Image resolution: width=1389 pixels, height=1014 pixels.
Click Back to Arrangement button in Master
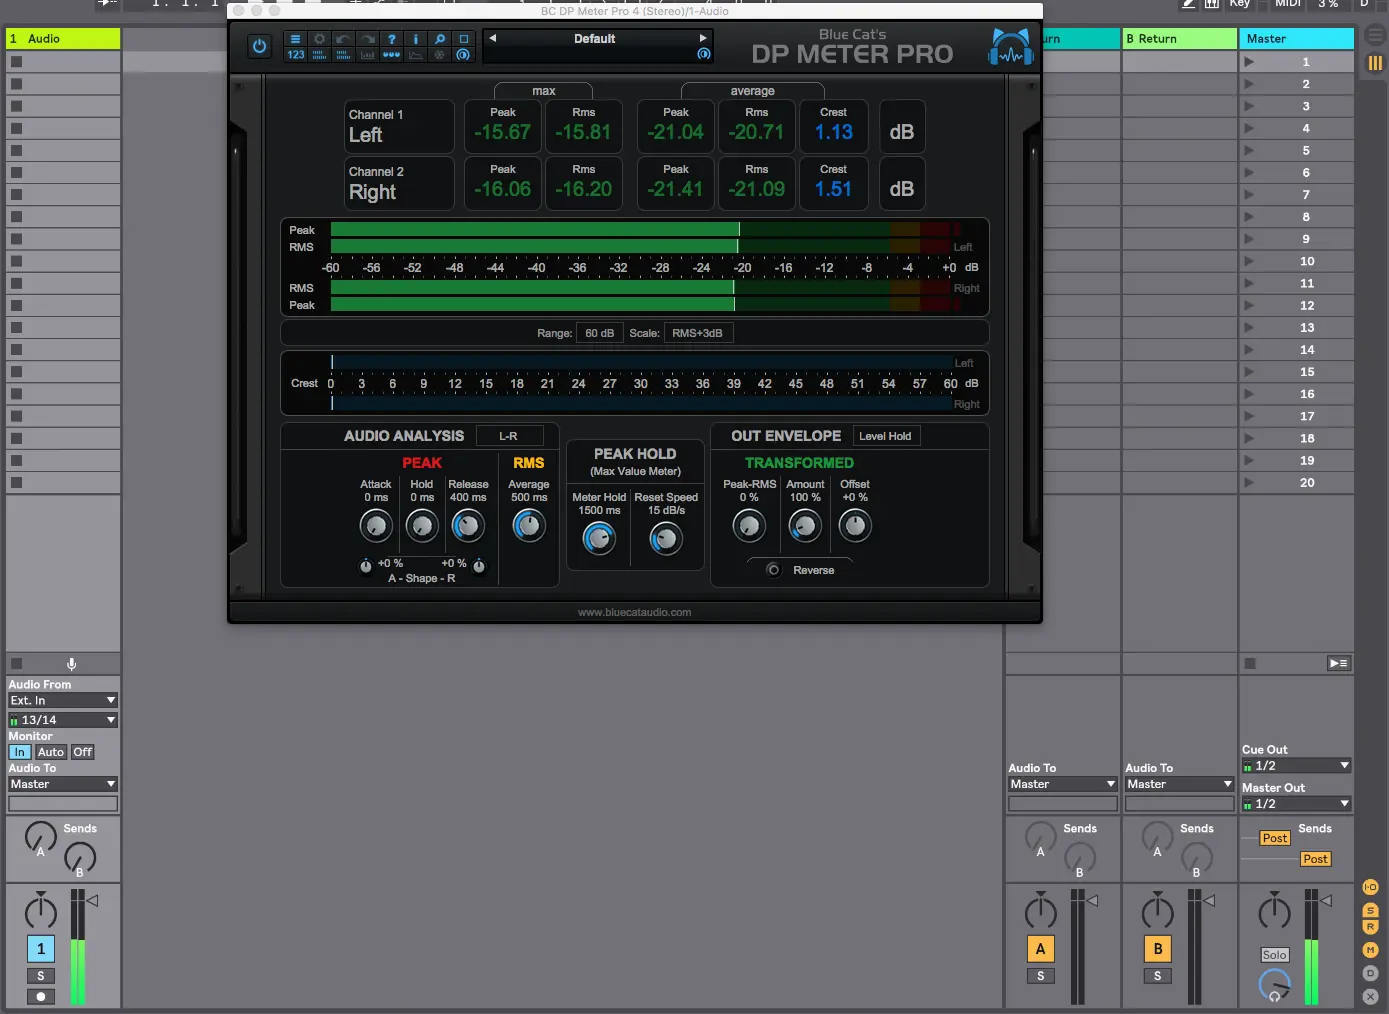(x=1338, y=663)
